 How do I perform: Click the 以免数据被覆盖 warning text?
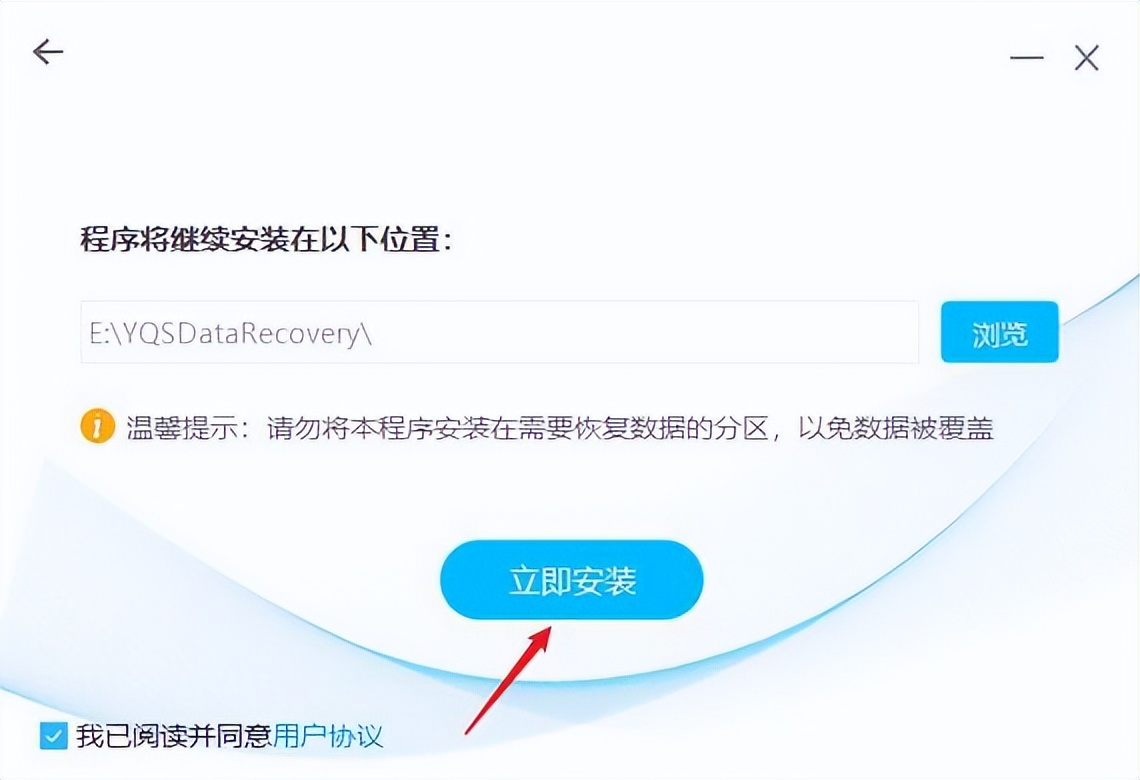tap(896, 427)
